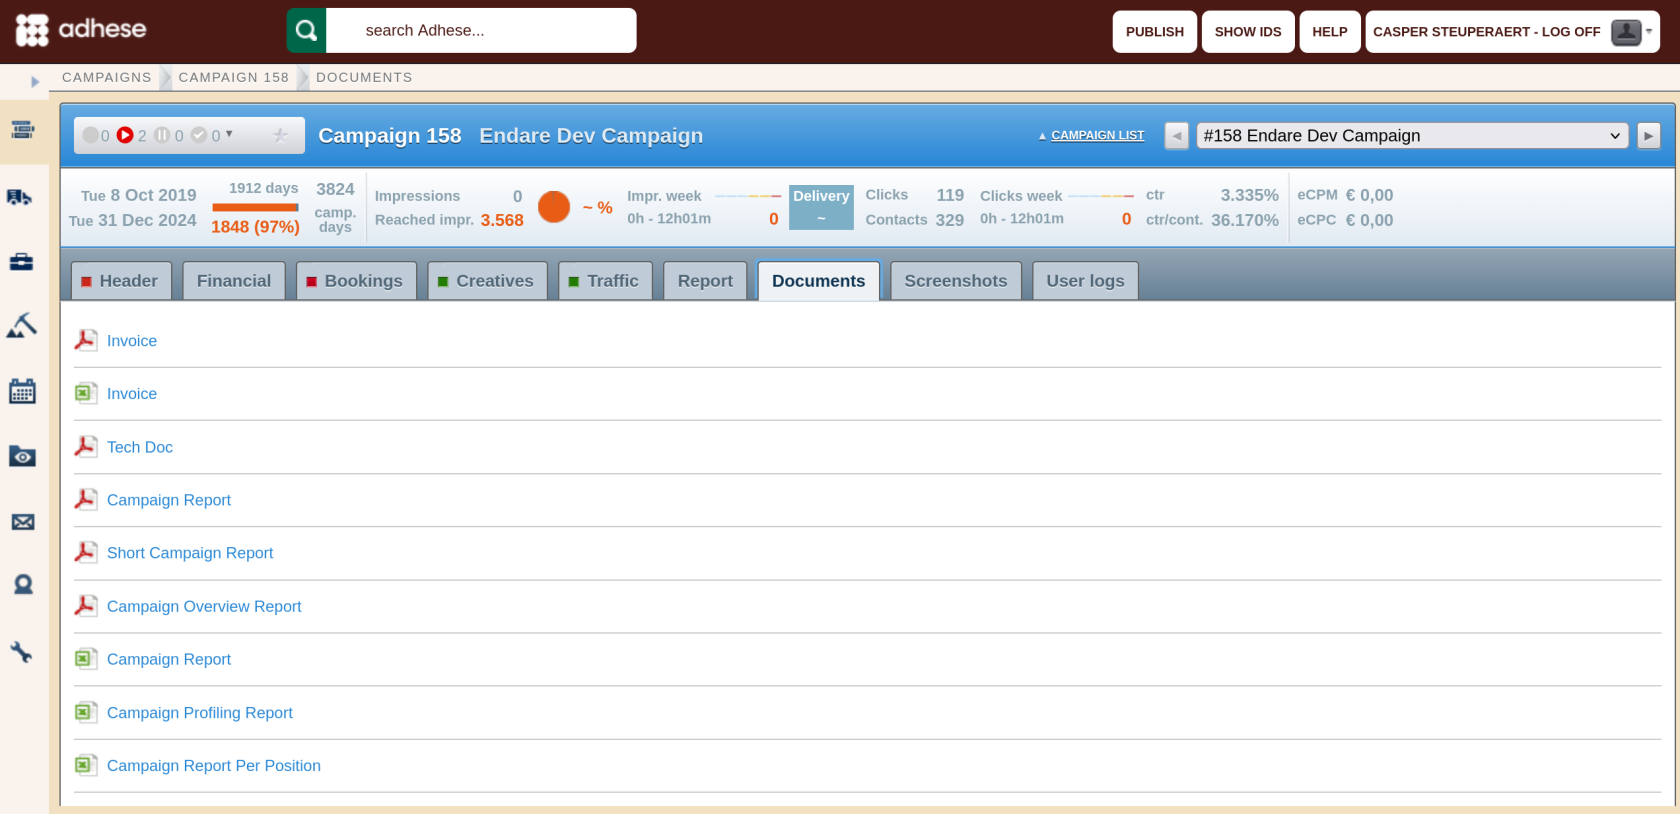Click the magnifier search icon
1680x814 pixels.
tap(306, 30)
